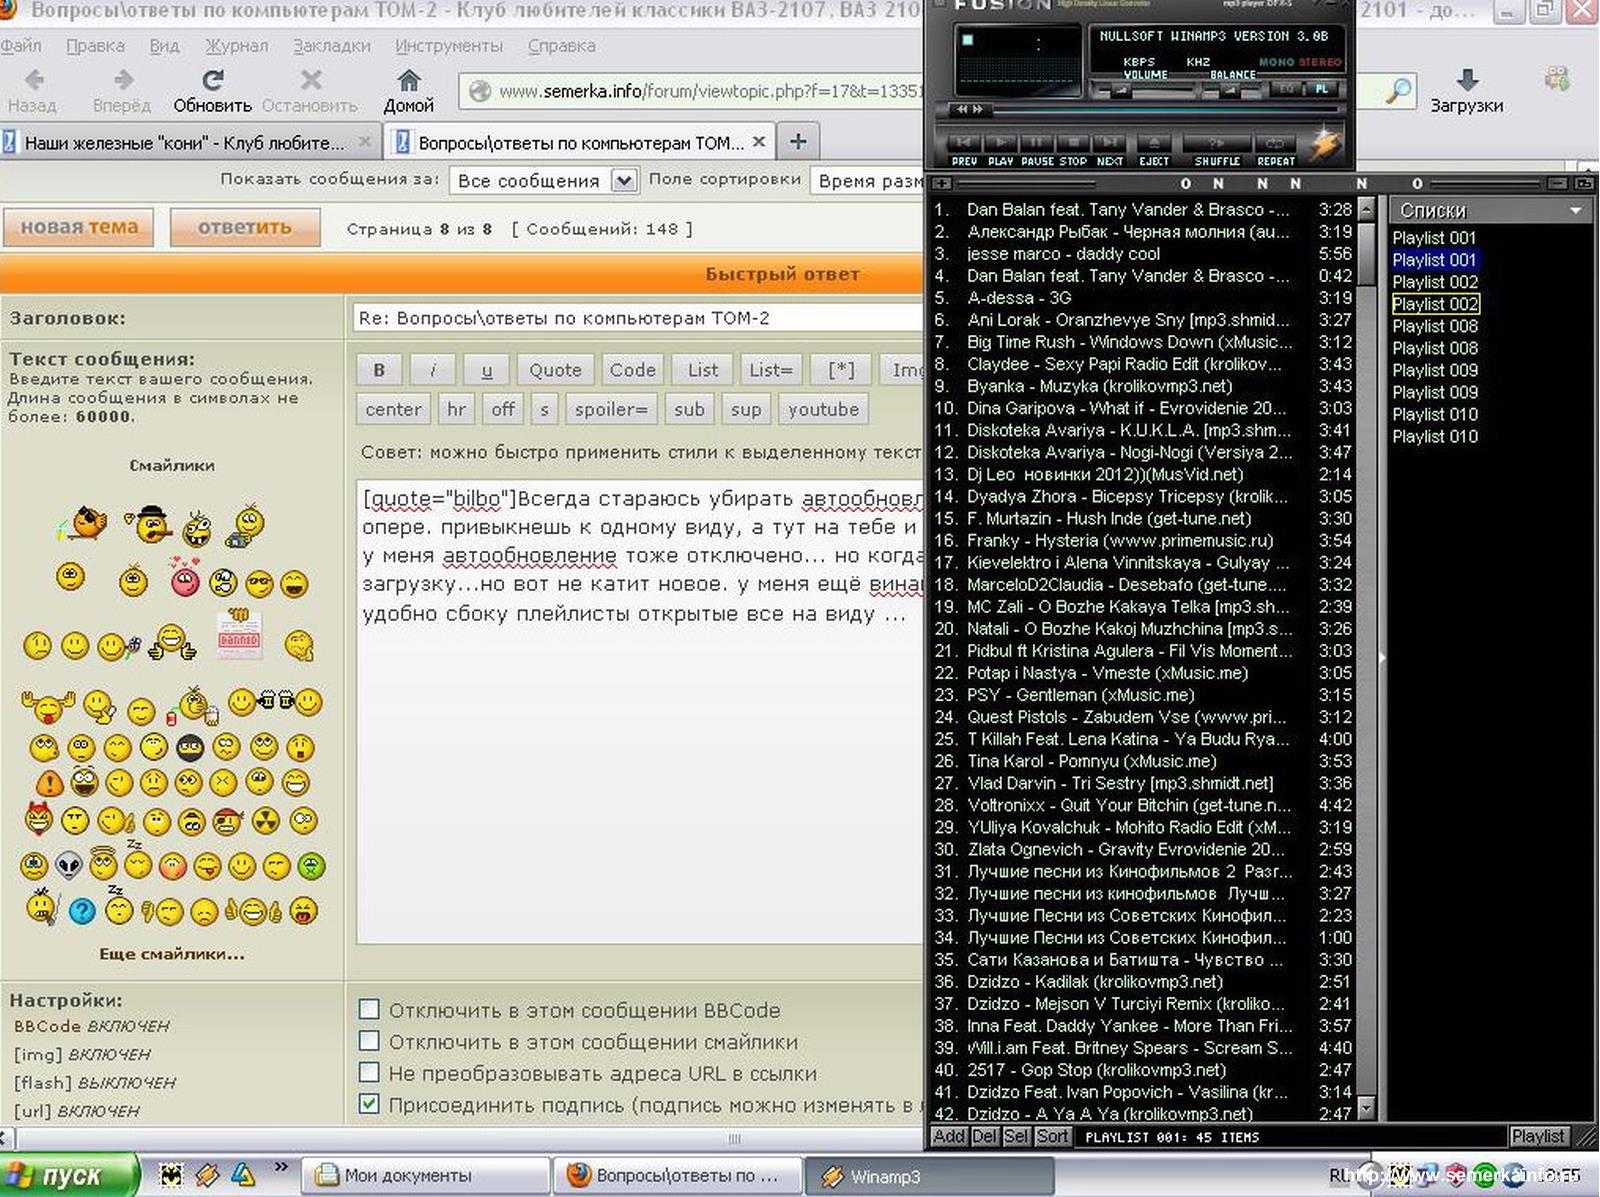The width and height of the screenshot is (1600, 1197).
Task: Enable 'Отключить в этом сообщении смайлики' checkbox
Action: coord(369,1041)
